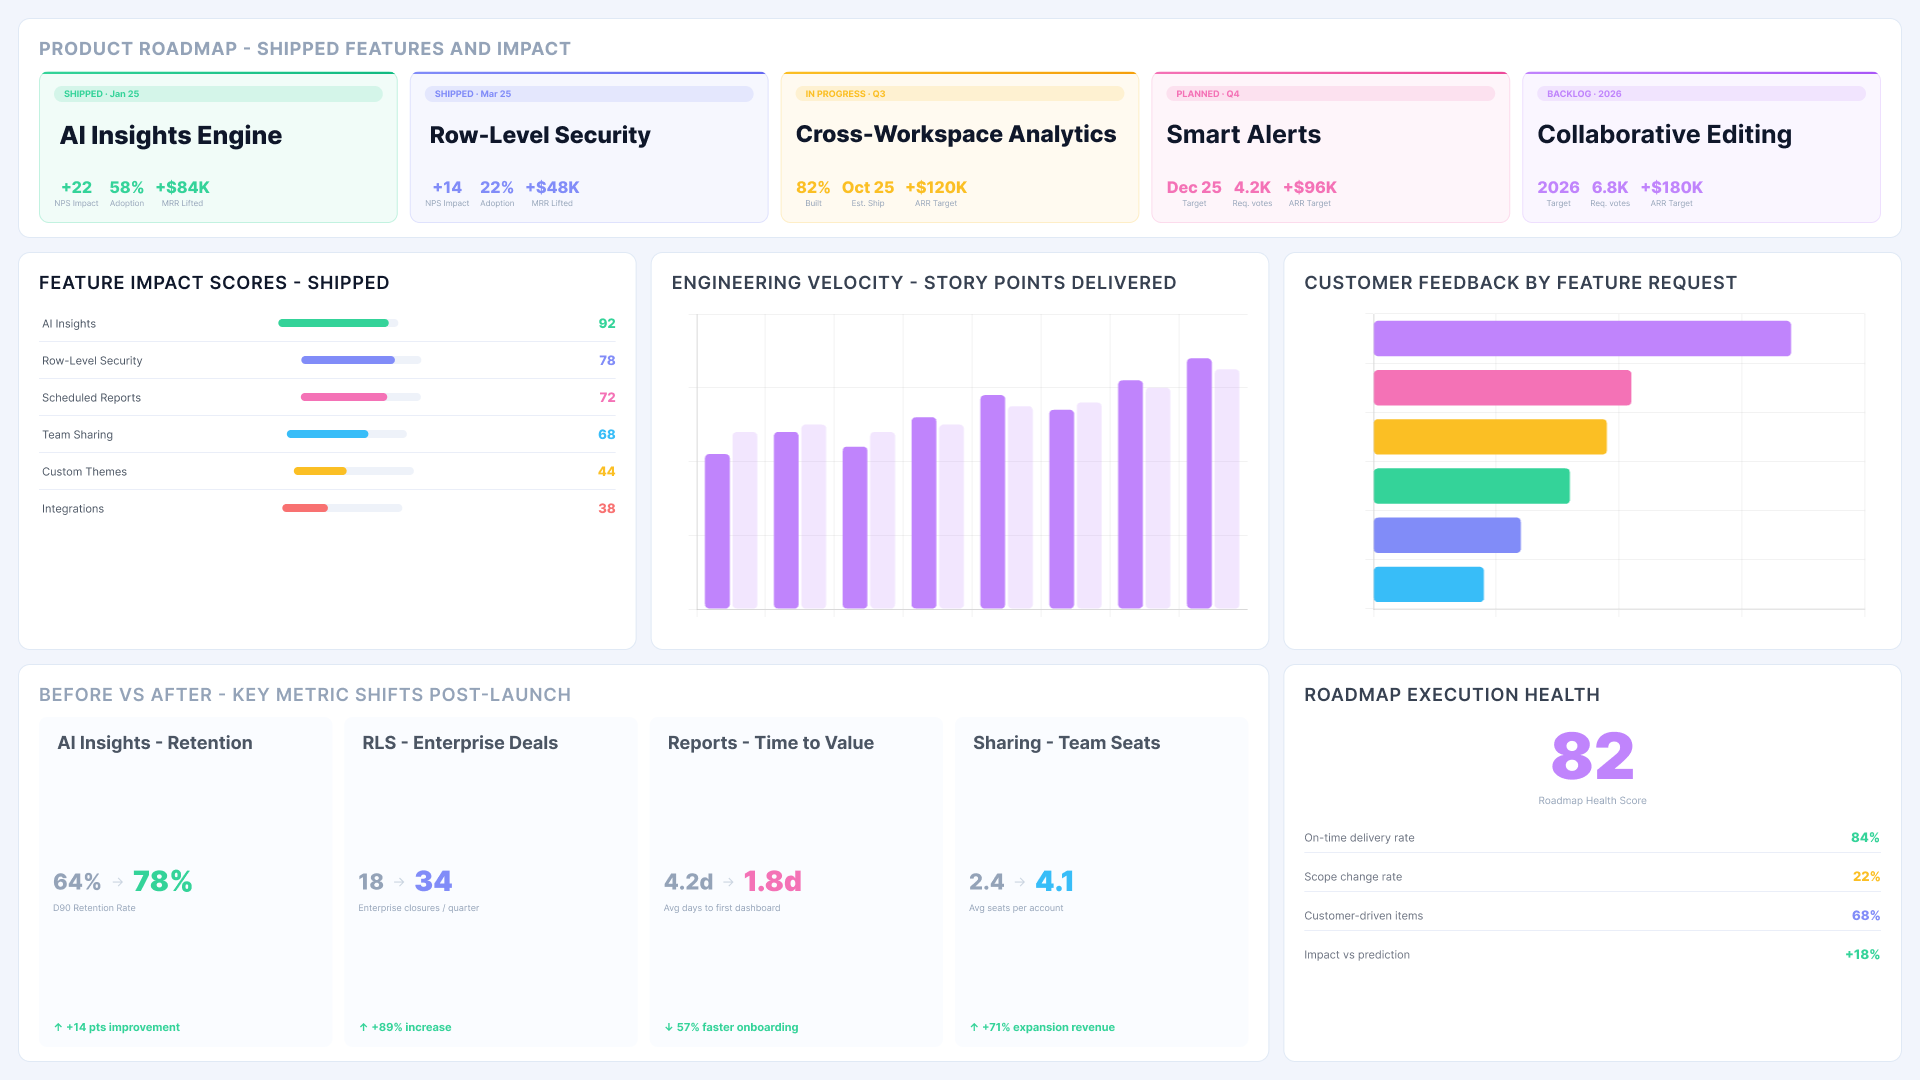1920x1080 pixels.
Task: Click the Custom Themes impact progress bar
Action: click(x=353, y=471)
